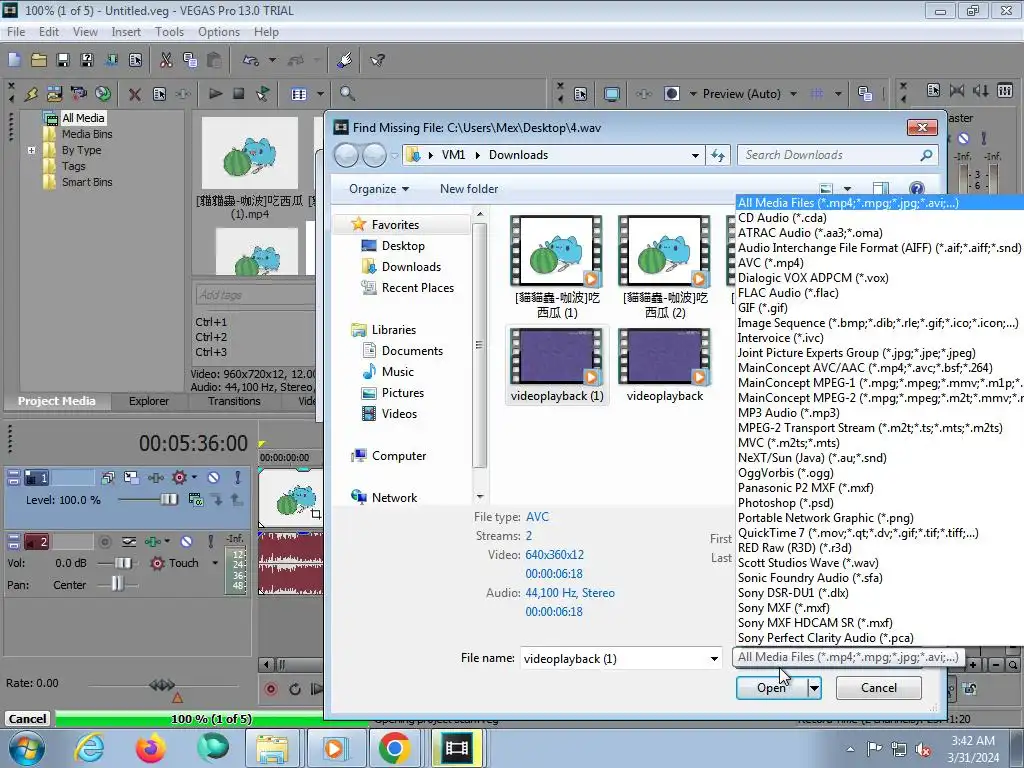Click the Back button in file dialog

point(346,155)
